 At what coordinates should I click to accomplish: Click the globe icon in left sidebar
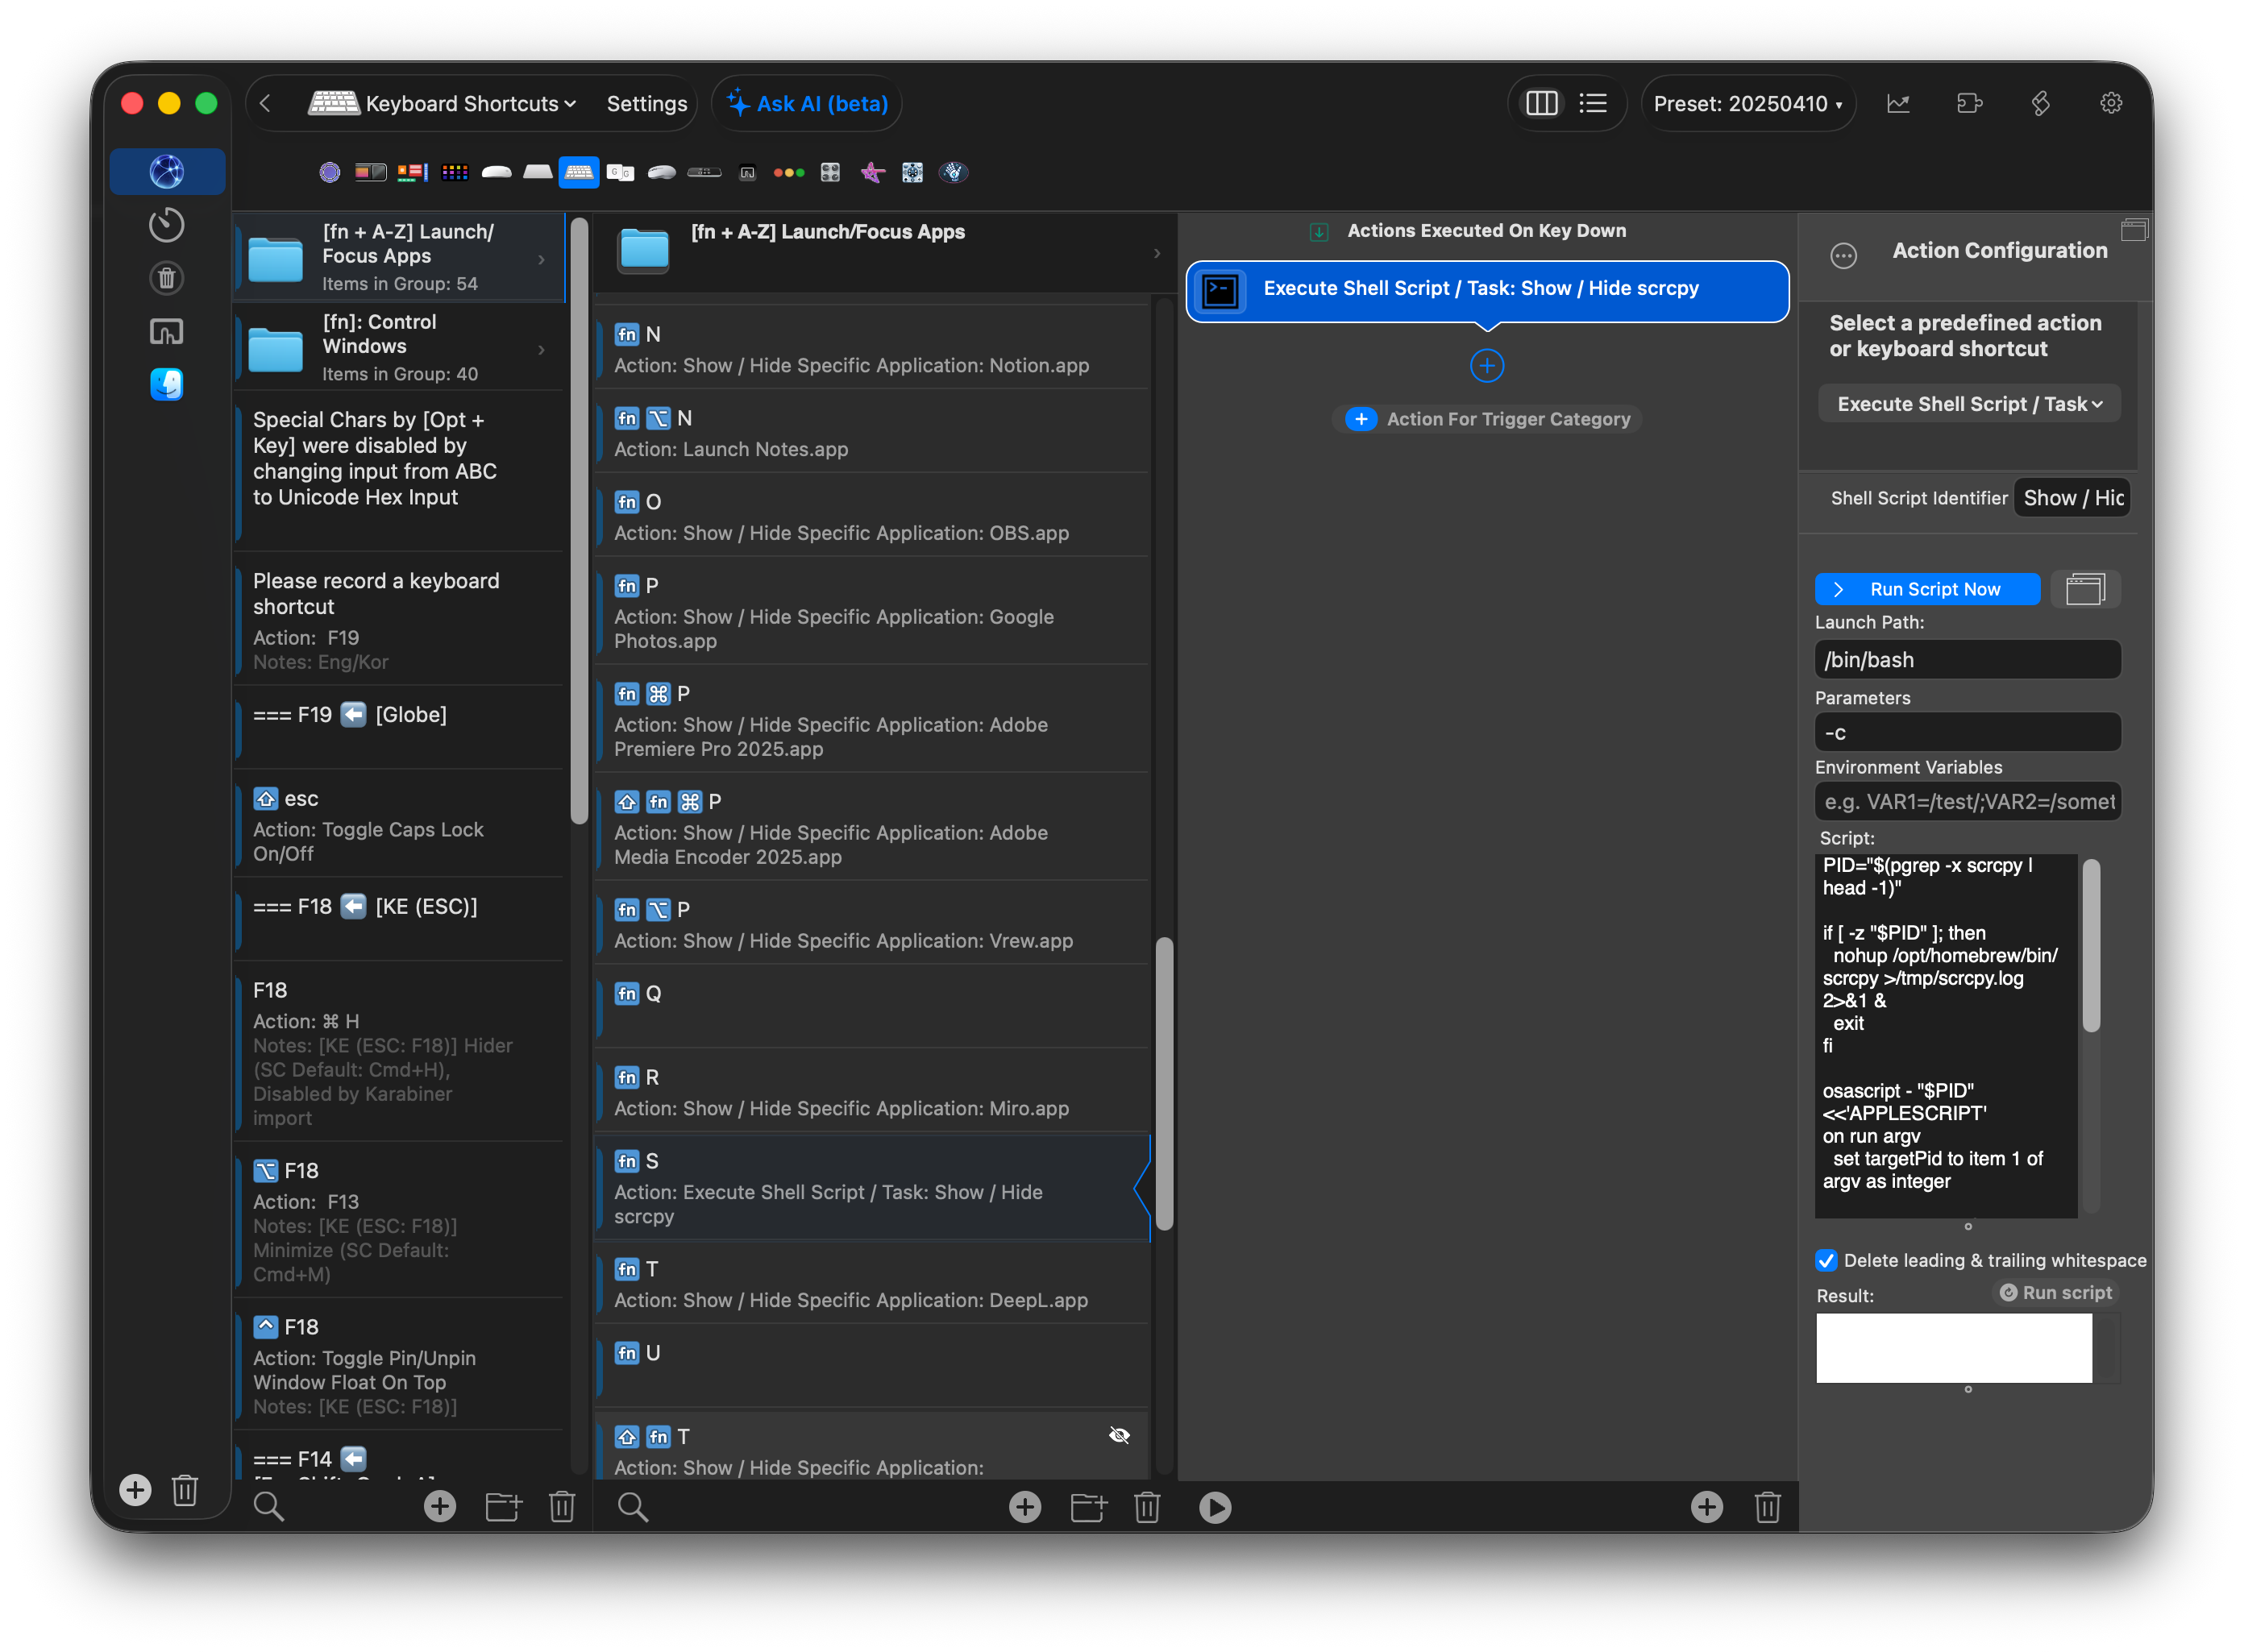167,171
